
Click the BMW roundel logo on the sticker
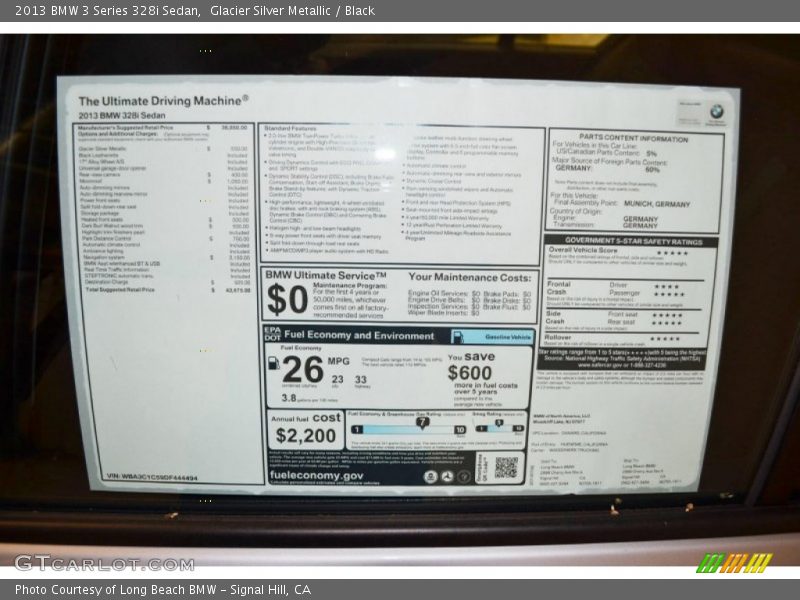point(716,111)
